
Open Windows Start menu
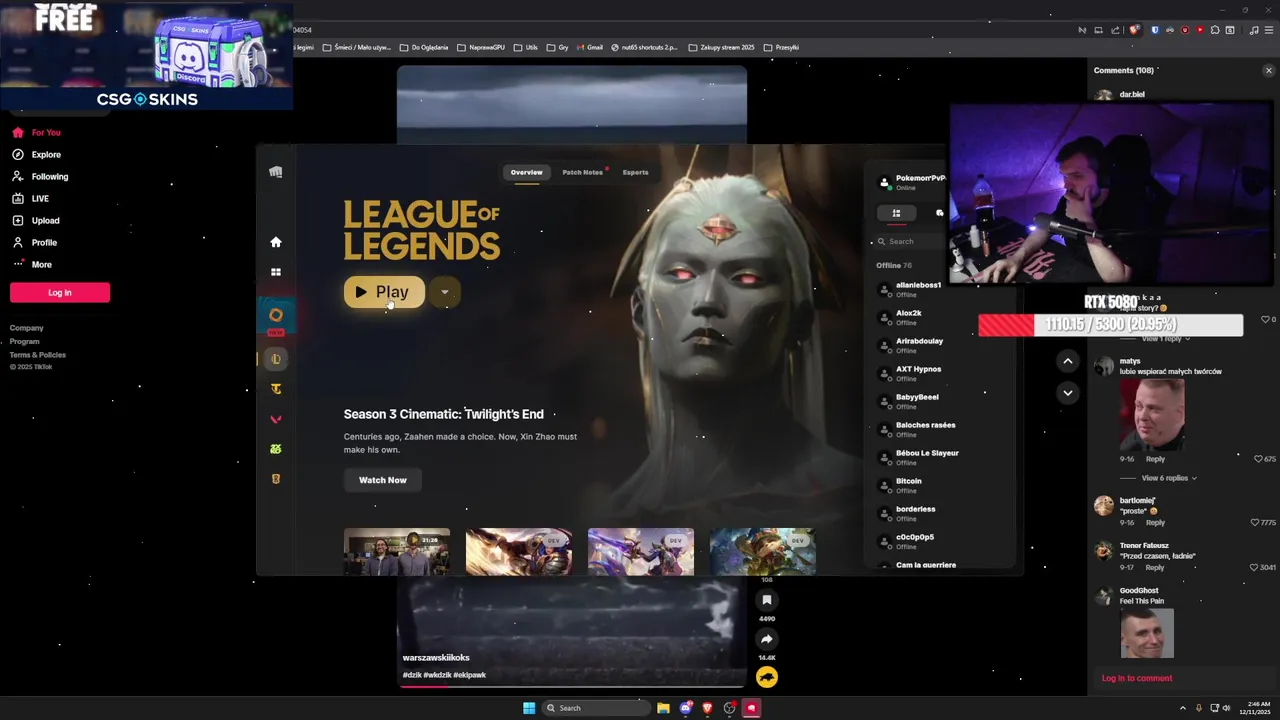coord(529,708)
